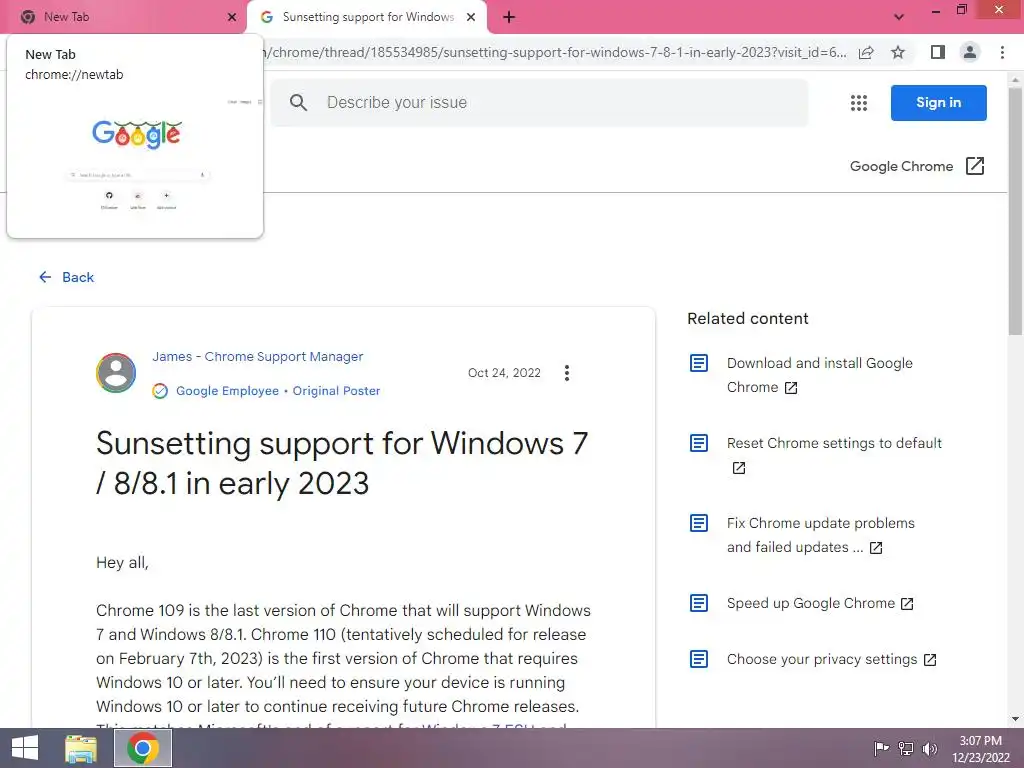Click the Google Employee label
1024x768 pixels.
coord(227,391)
